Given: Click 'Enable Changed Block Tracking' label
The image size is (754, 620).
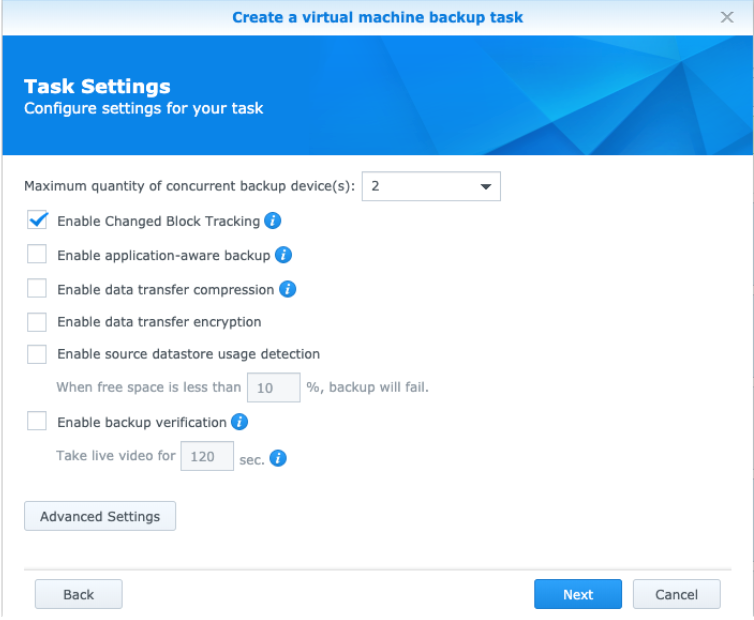Looking at the screenshot, I should [x=159, y=221].
